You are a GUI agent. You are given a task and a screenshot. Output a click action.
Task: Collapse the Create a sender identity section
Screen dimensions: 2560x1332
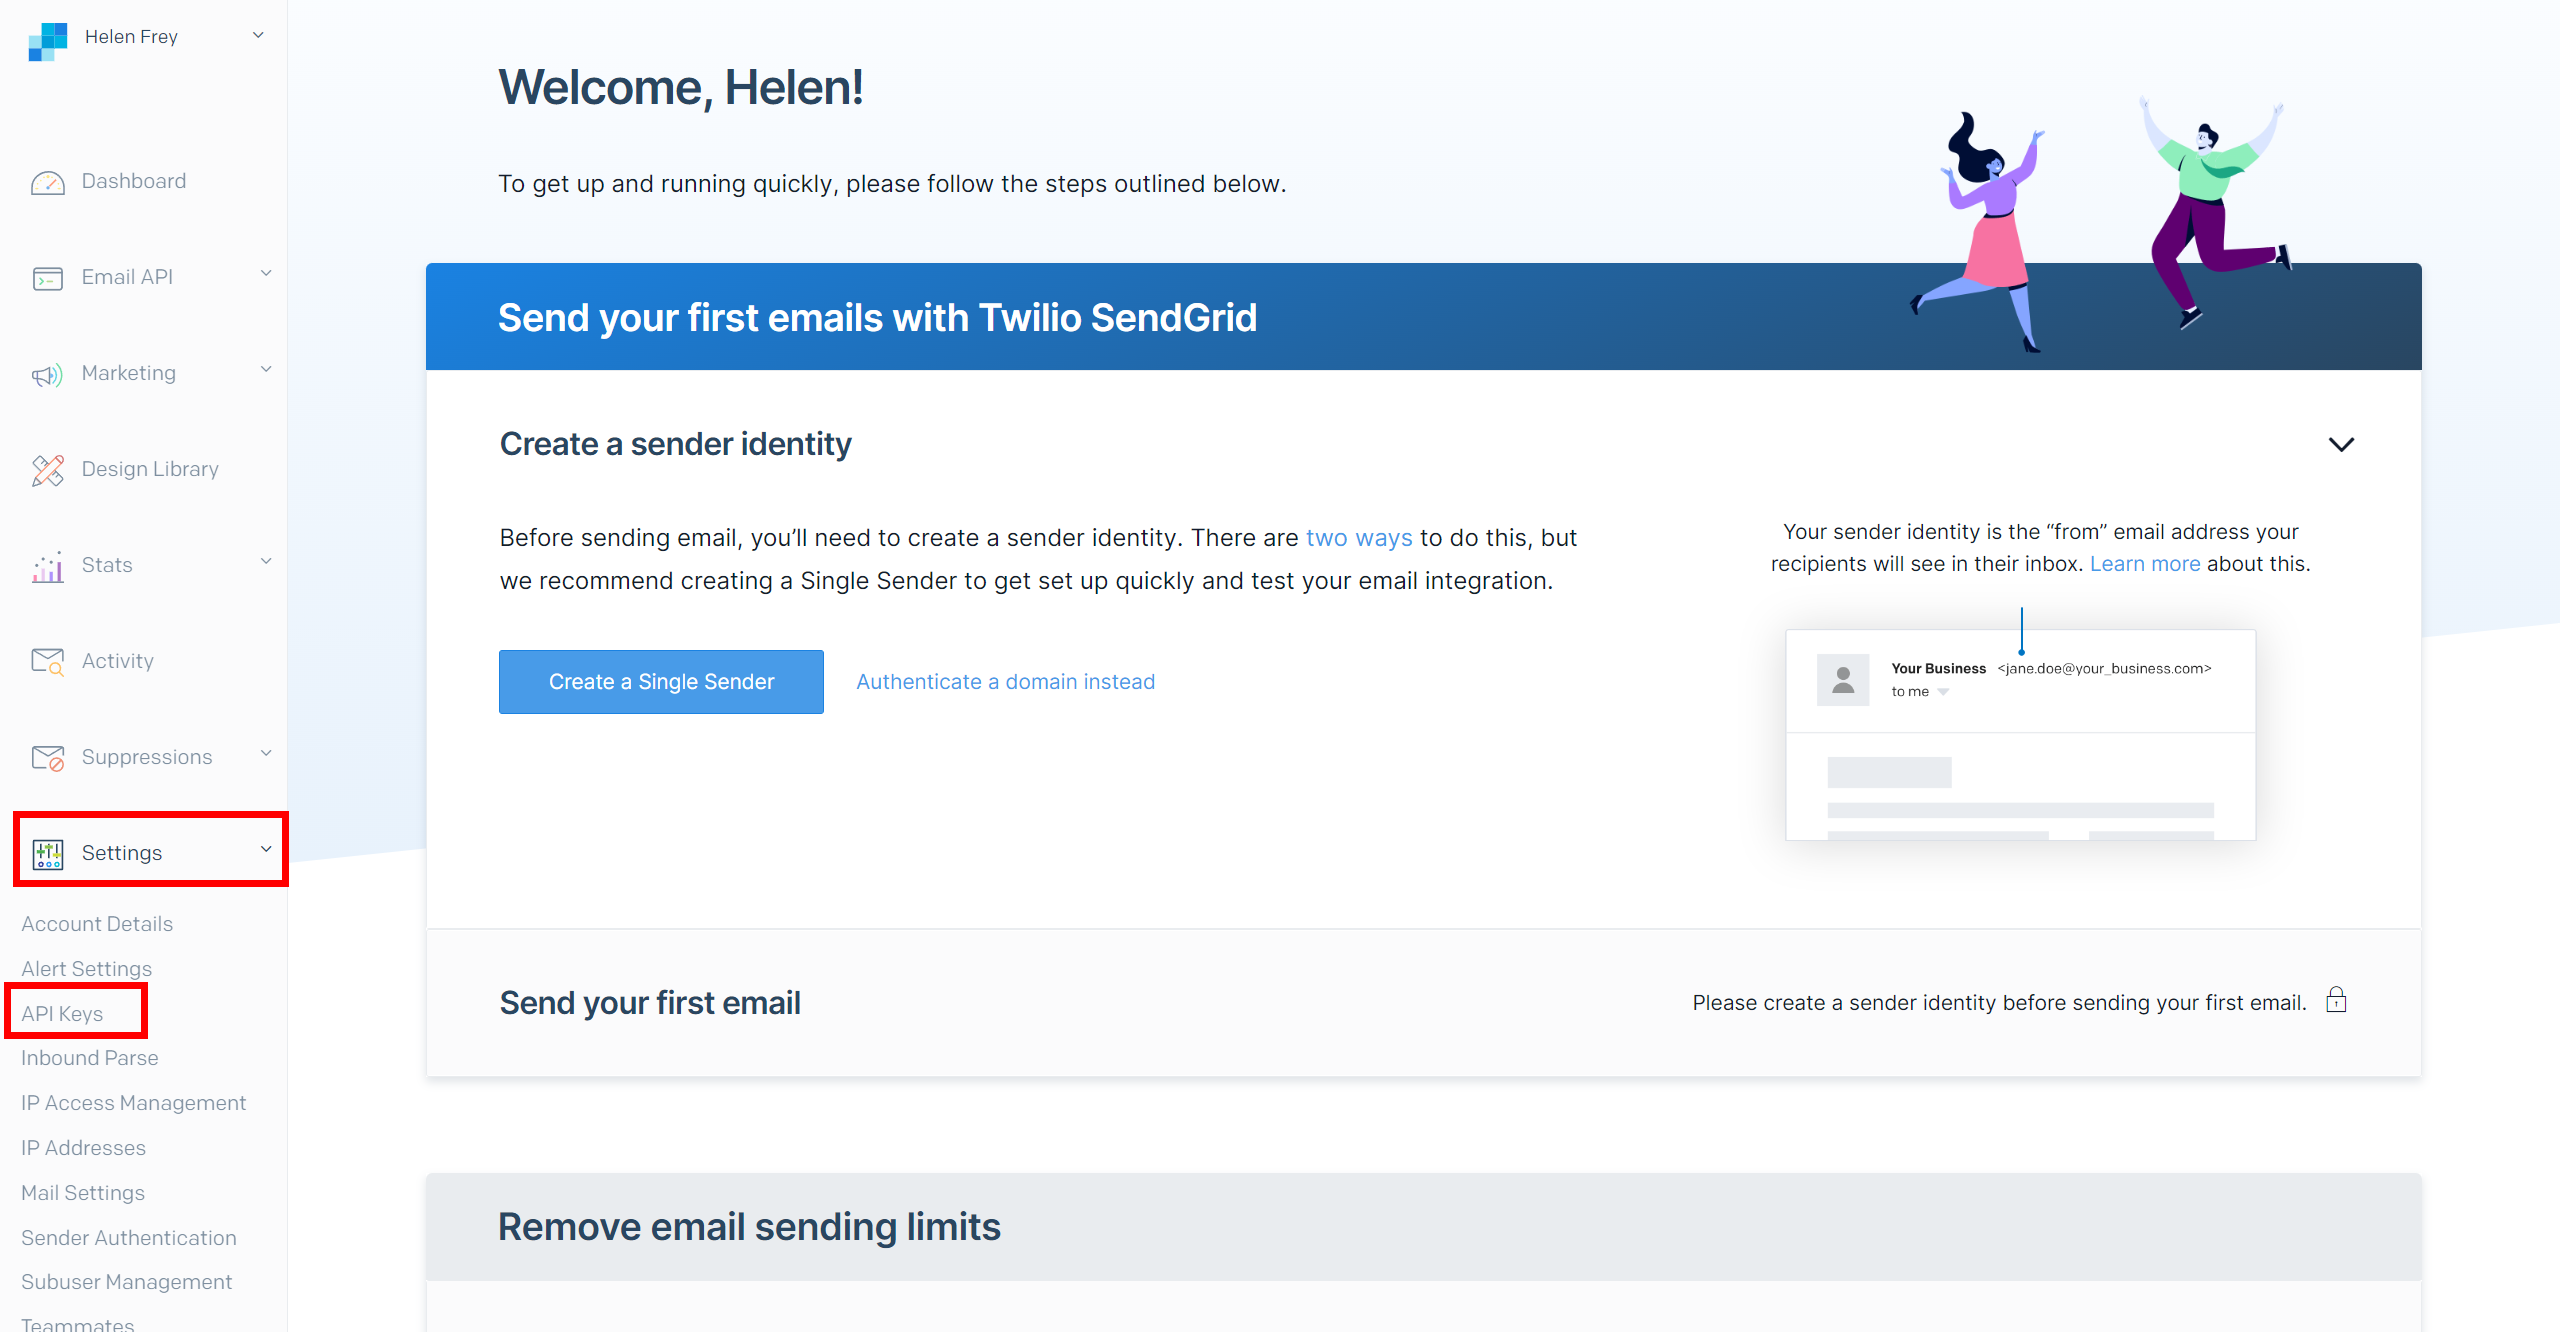[x=2342, y=443]
